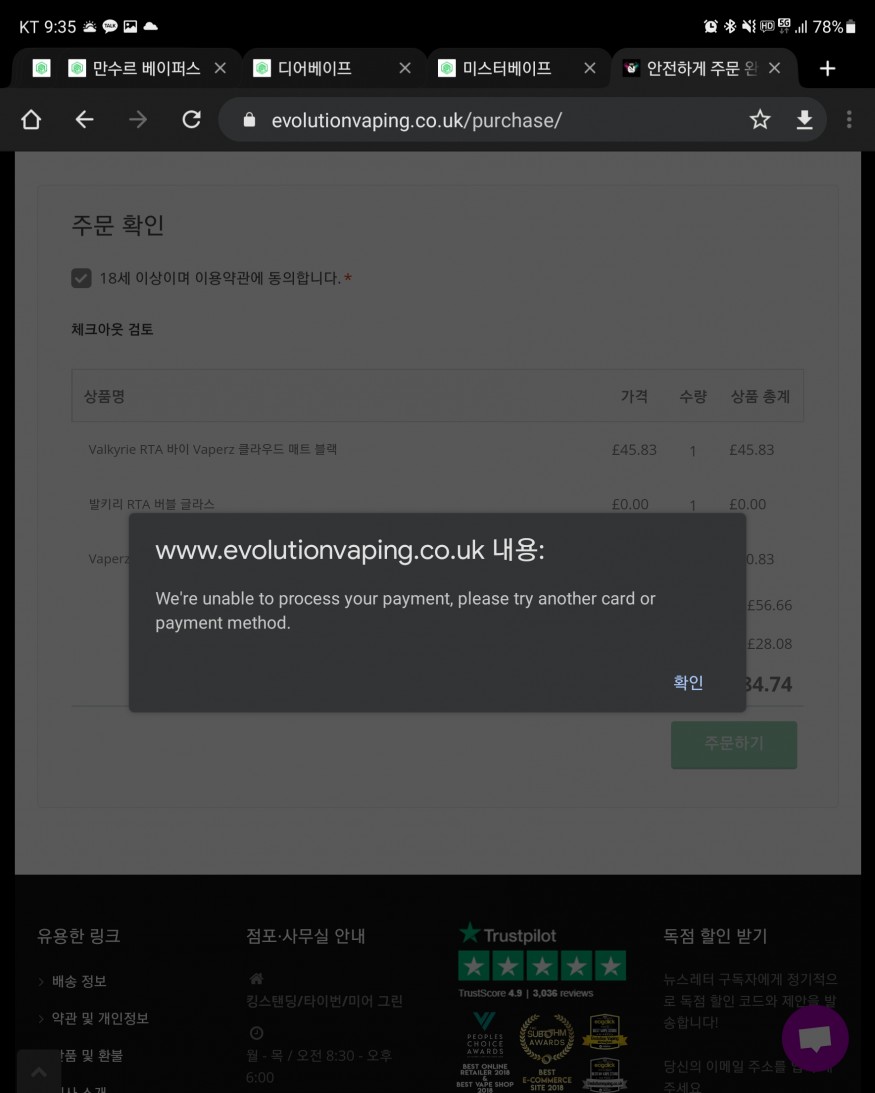Viewport: 875px width, 1093px height.
Task: Open the 배송 정보 footer link
Action: [79, 981]
